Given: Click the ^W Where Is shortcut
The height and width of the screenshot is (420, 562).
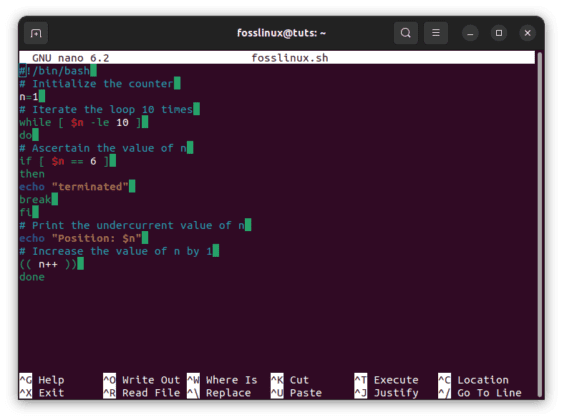Looking at the screenshot, I should pos(222,380).
